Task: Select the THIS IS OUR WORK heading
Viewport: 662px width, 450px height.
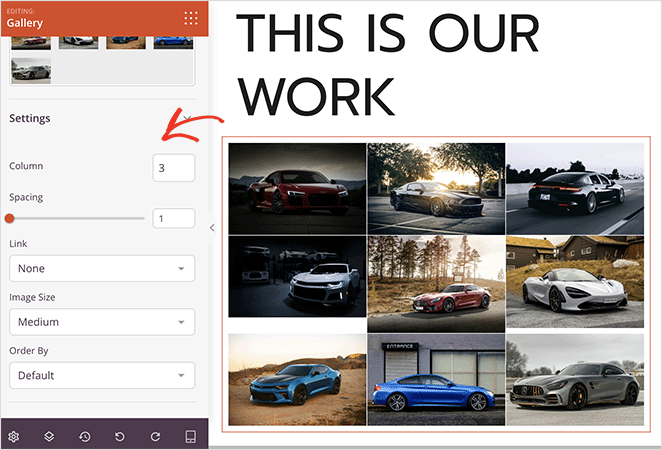Action: pos(390,66)
